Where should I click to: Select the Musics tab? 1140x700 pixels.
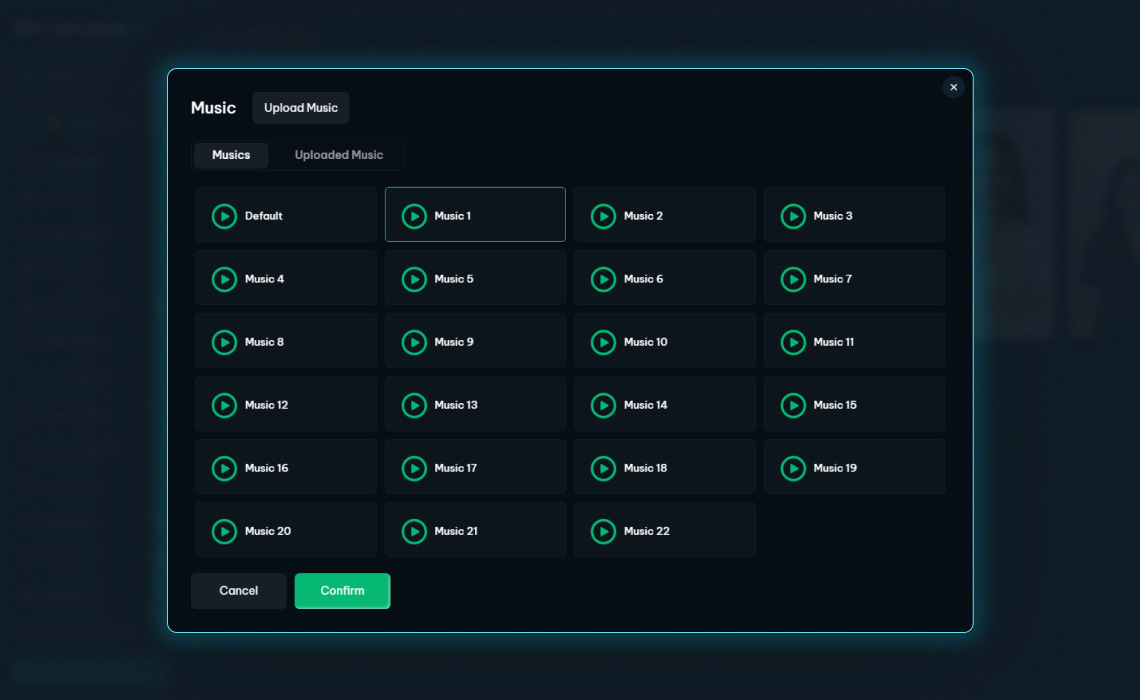tap(231, 155)
